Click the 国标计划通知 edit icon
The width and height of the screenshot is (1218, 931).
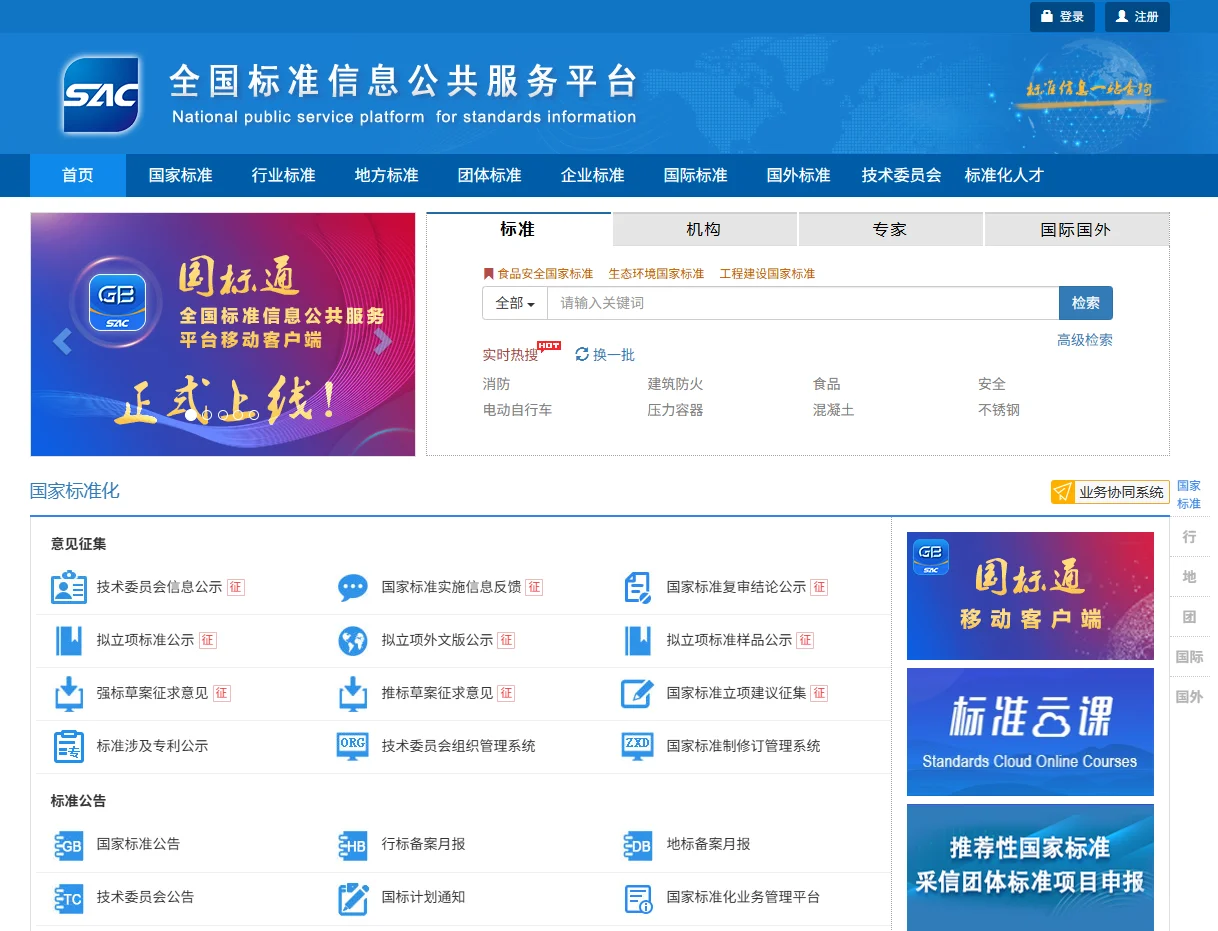(352, 898)
